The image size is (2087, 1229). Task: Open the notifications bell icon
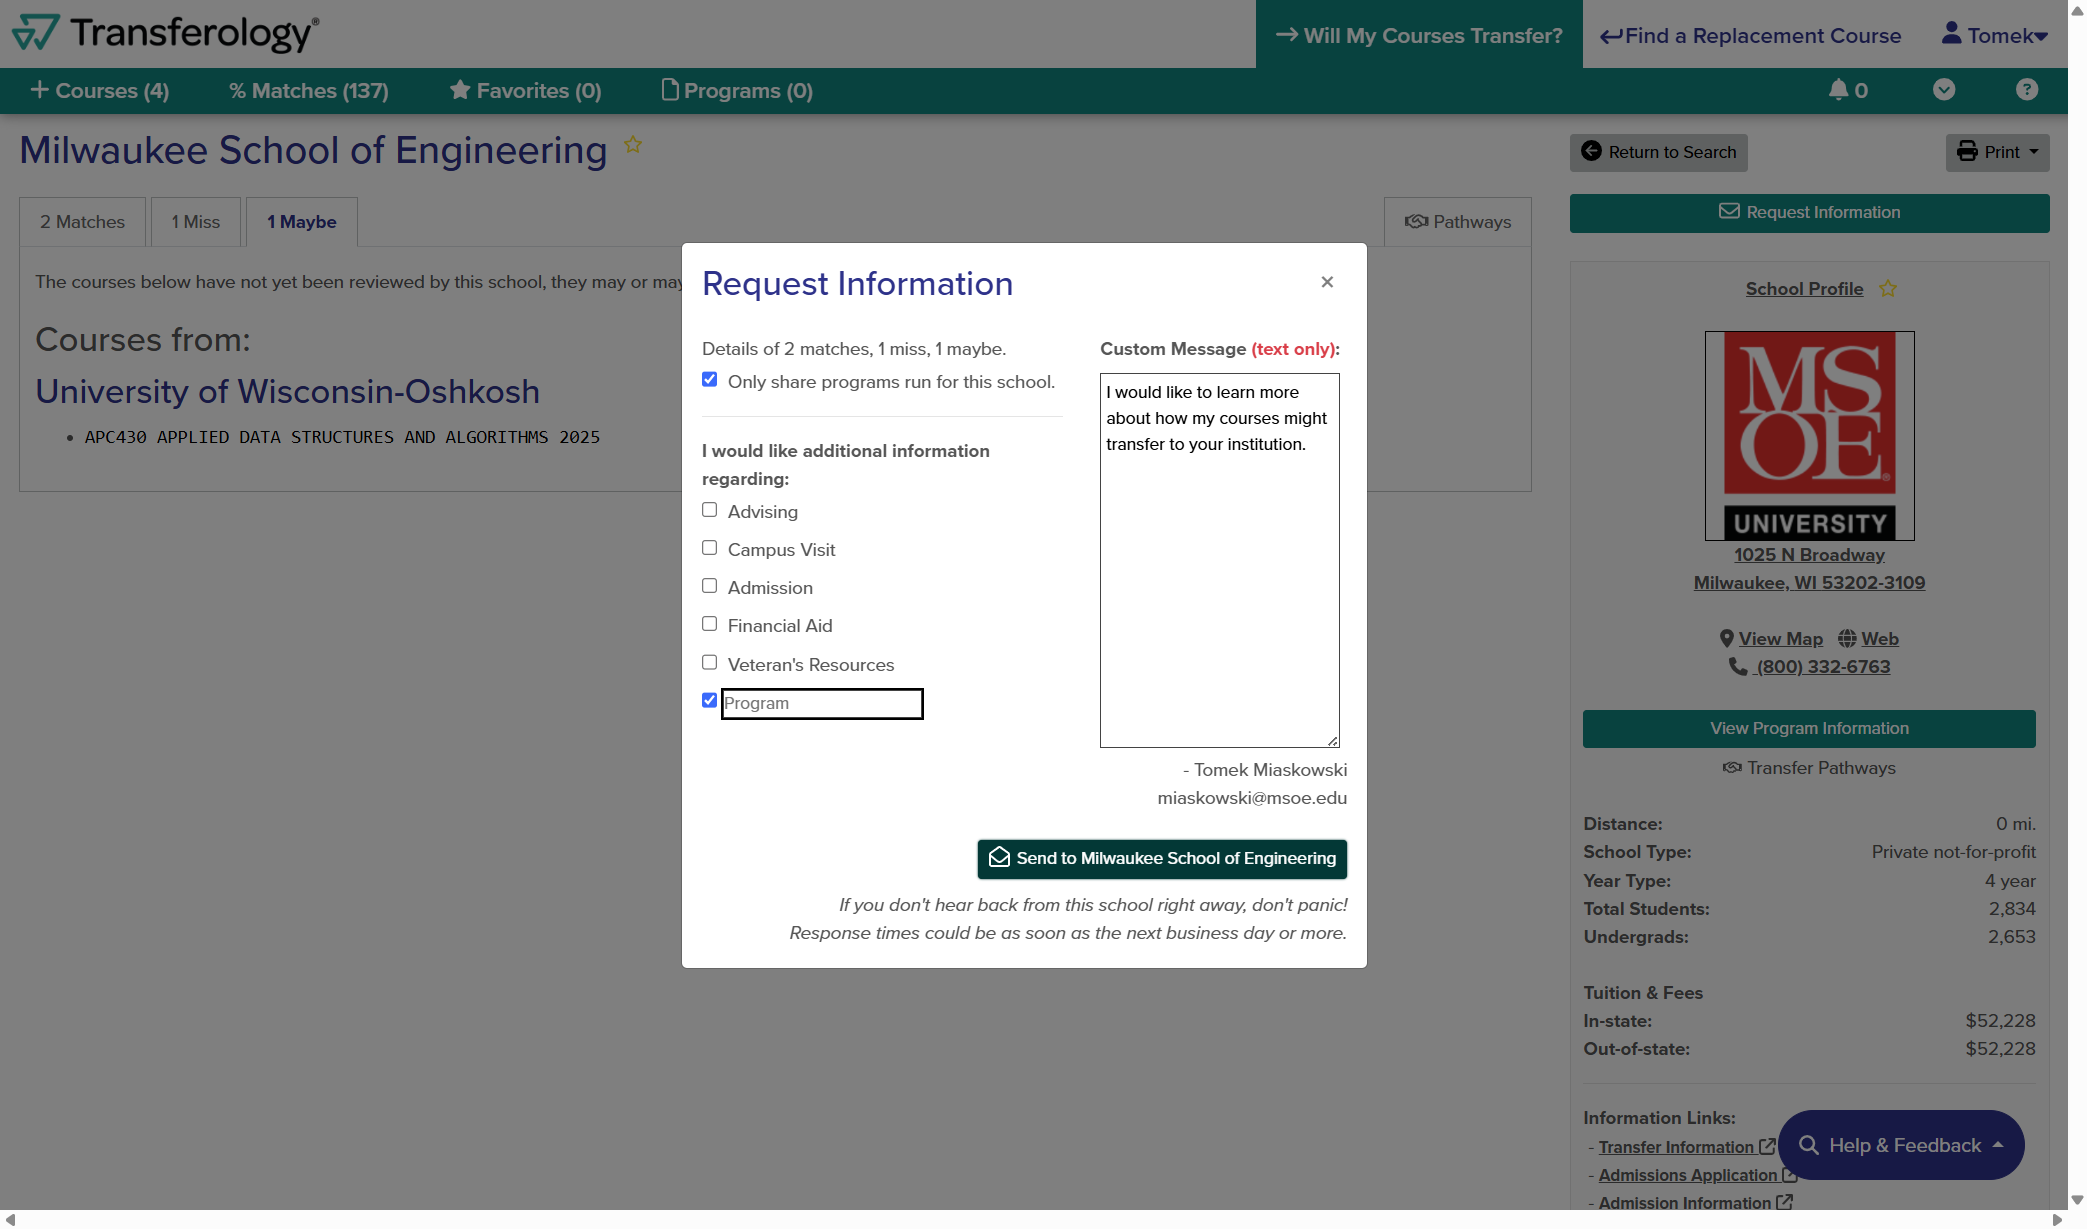tap(1838, 90)
